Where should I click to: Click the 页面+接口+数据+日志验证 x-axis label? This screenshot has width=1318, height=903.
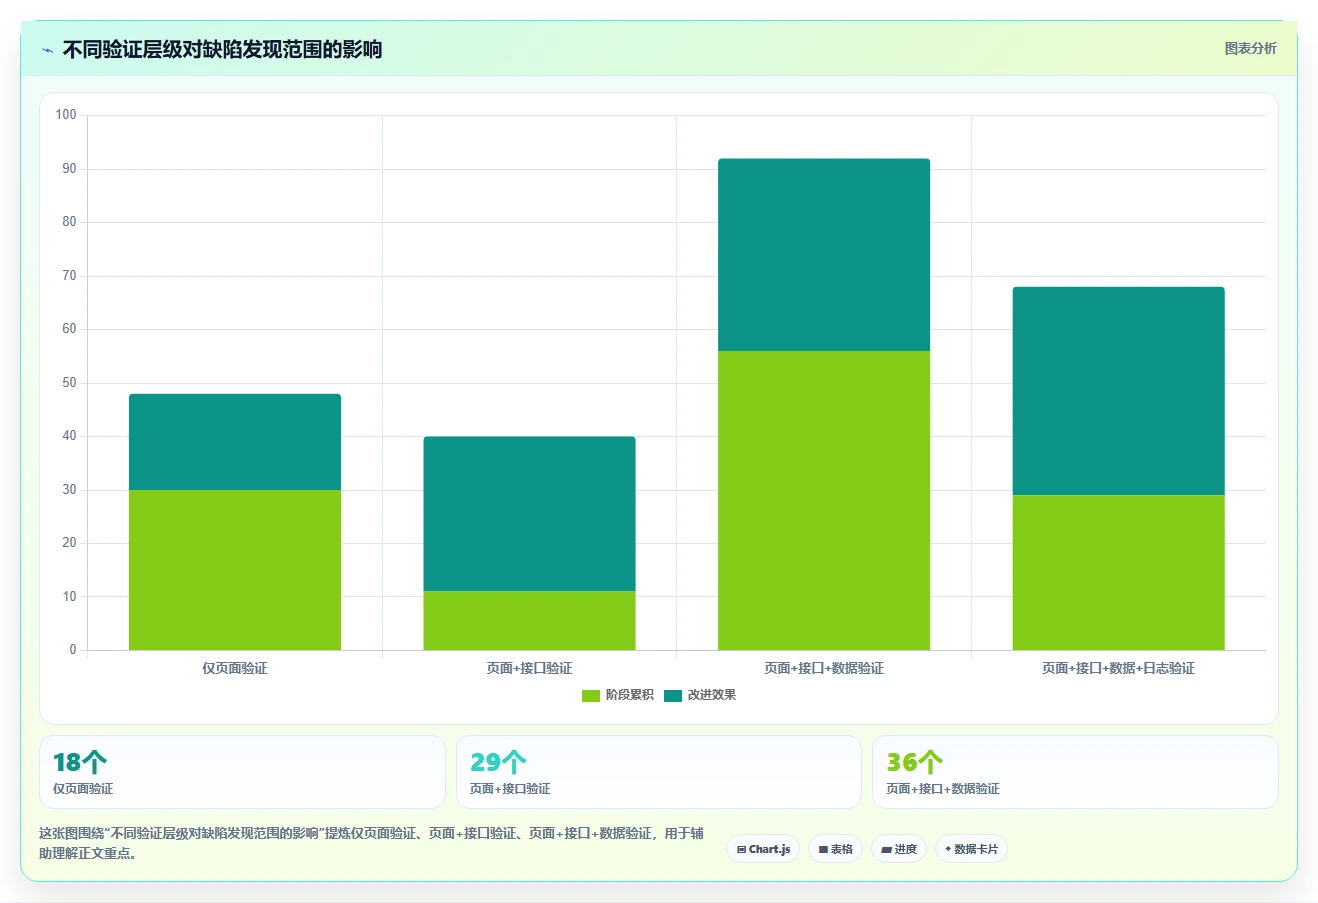(1118, 668)
